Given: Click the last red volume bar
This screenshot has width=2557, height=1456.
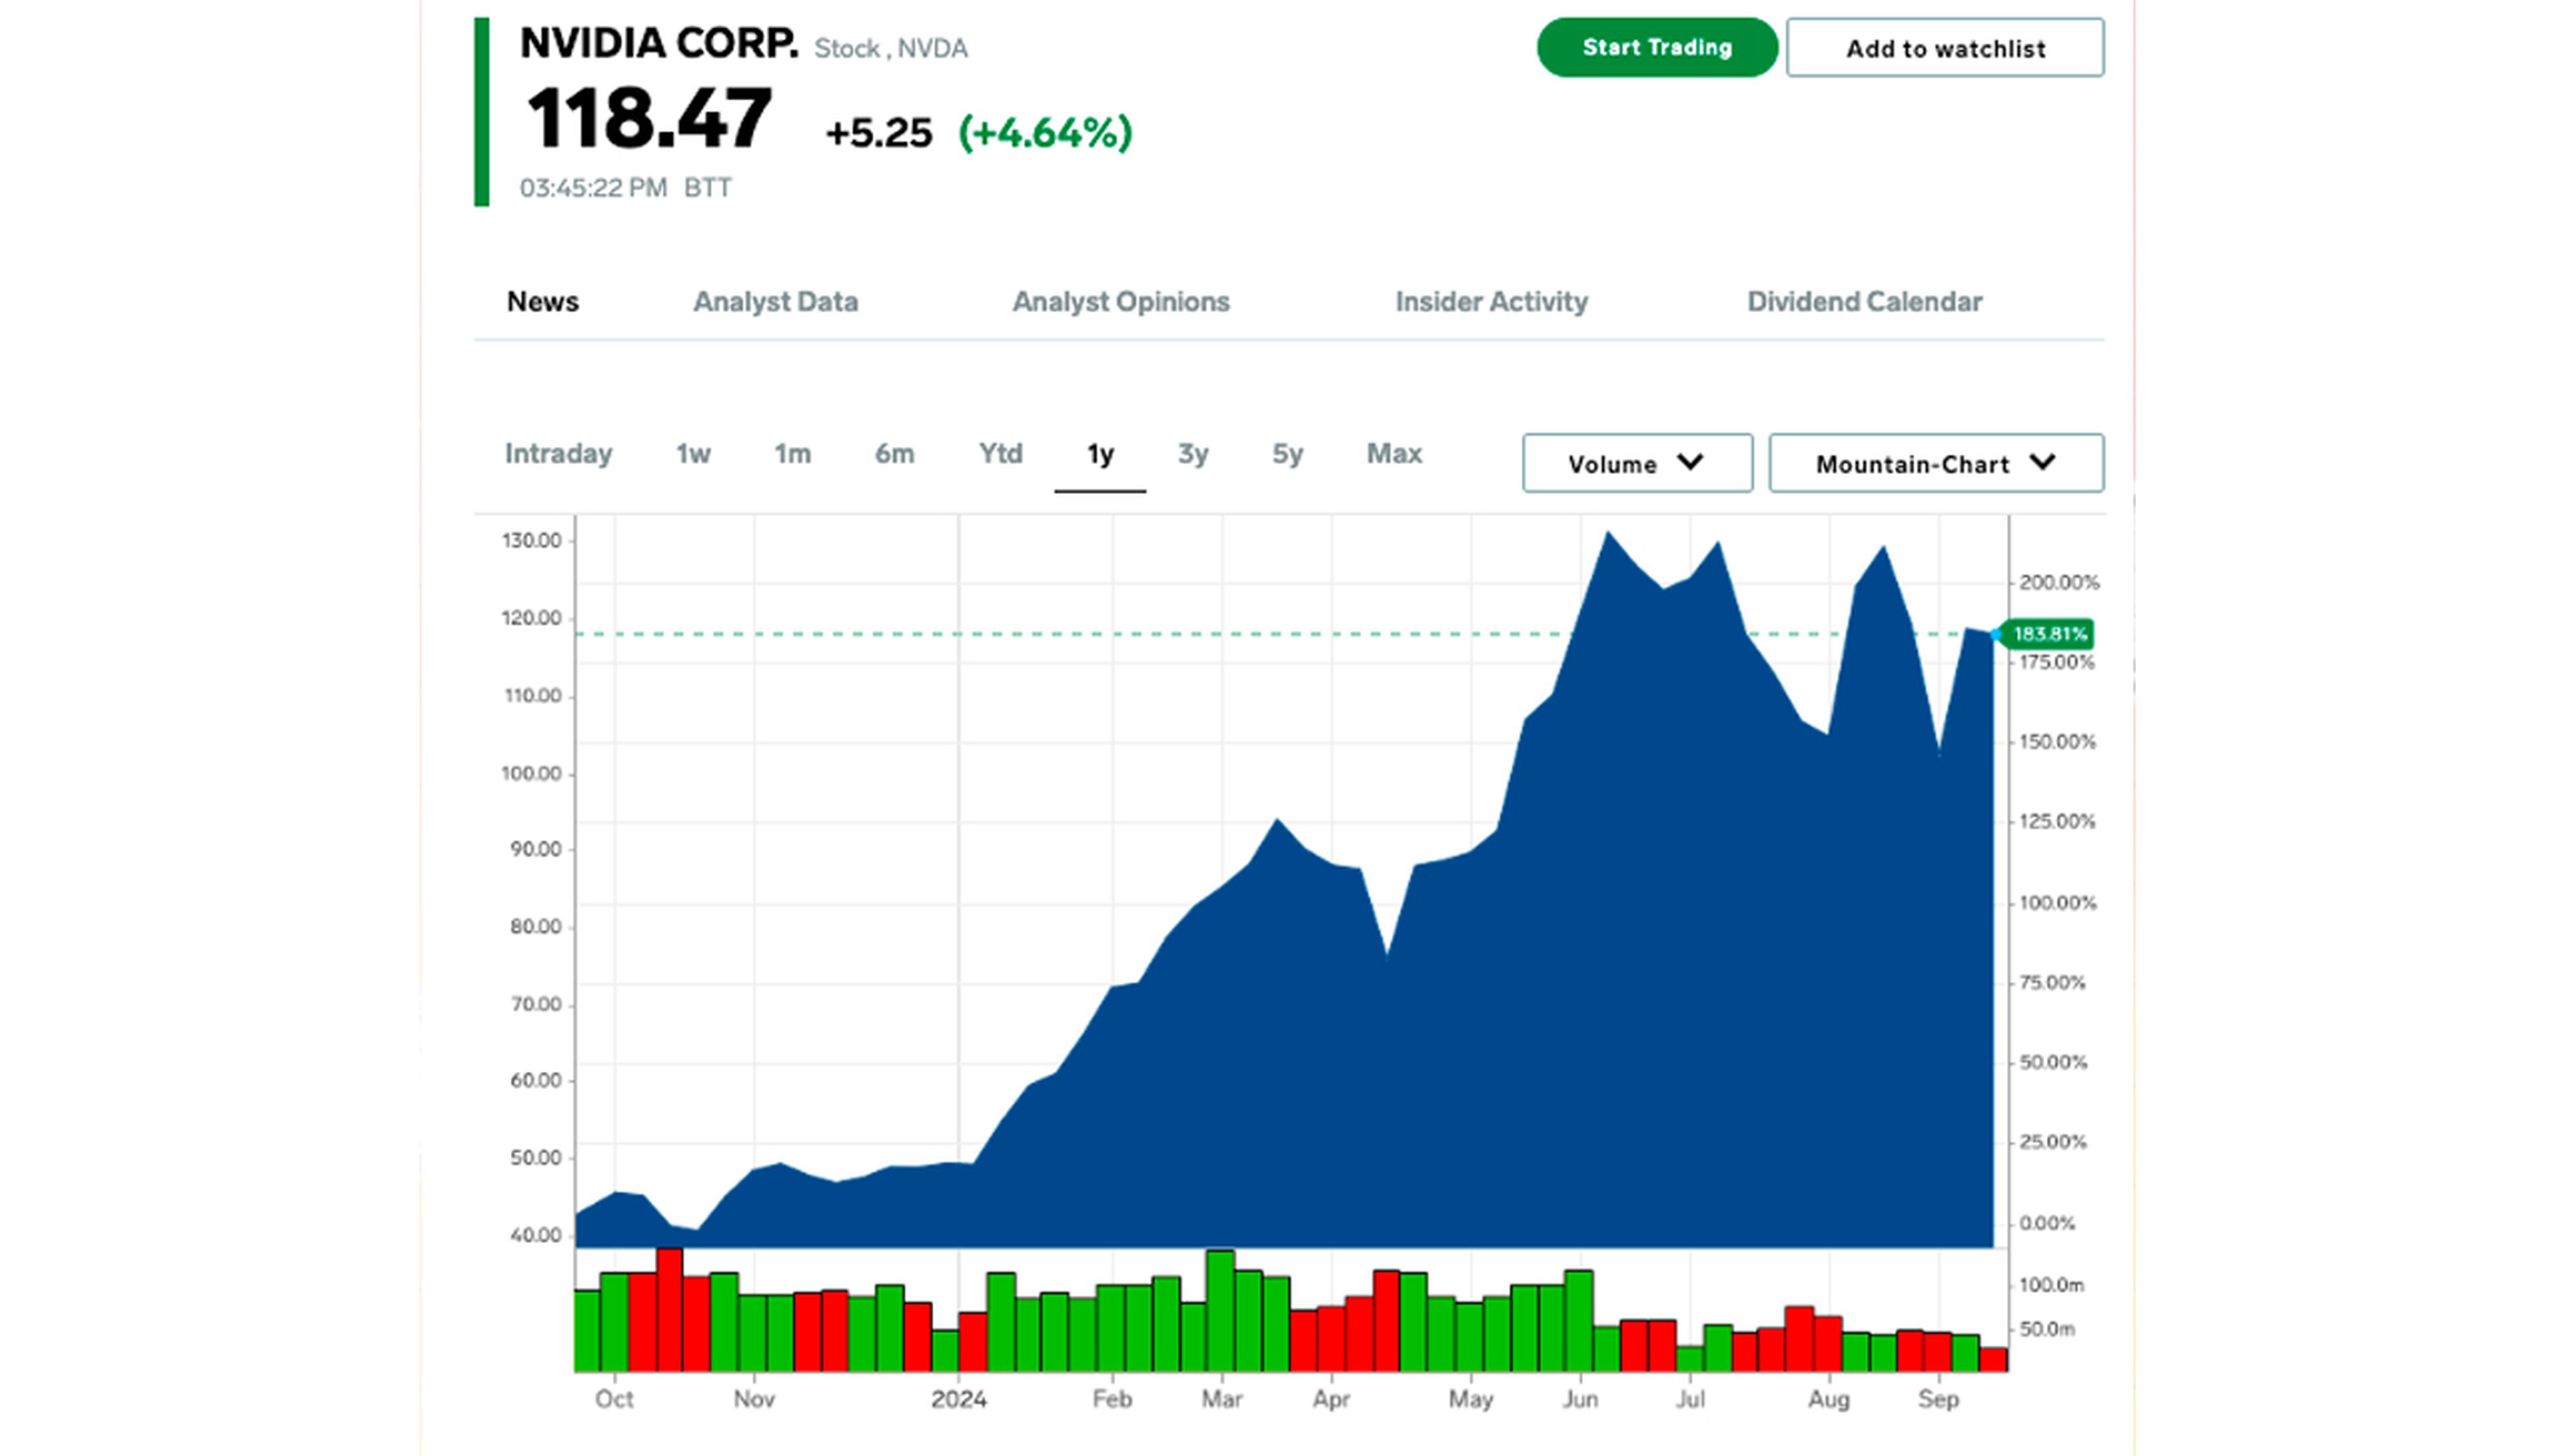Looking at the screenshot, I should pos(1993,1360).
